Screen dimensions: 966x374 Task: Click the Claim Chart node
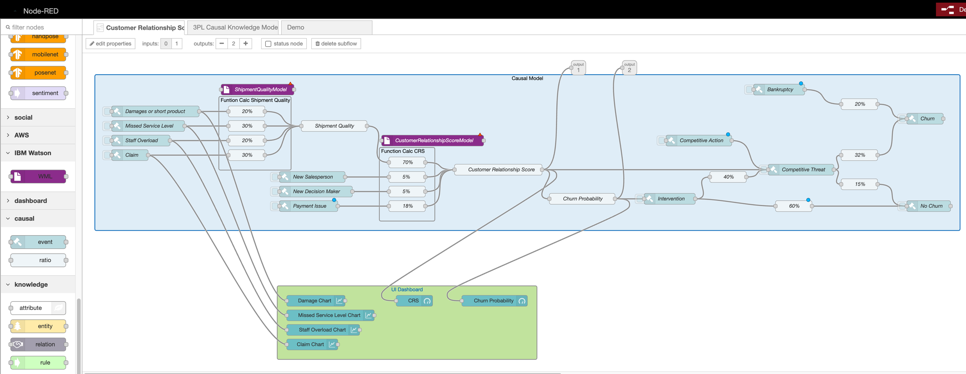[313, 344]
